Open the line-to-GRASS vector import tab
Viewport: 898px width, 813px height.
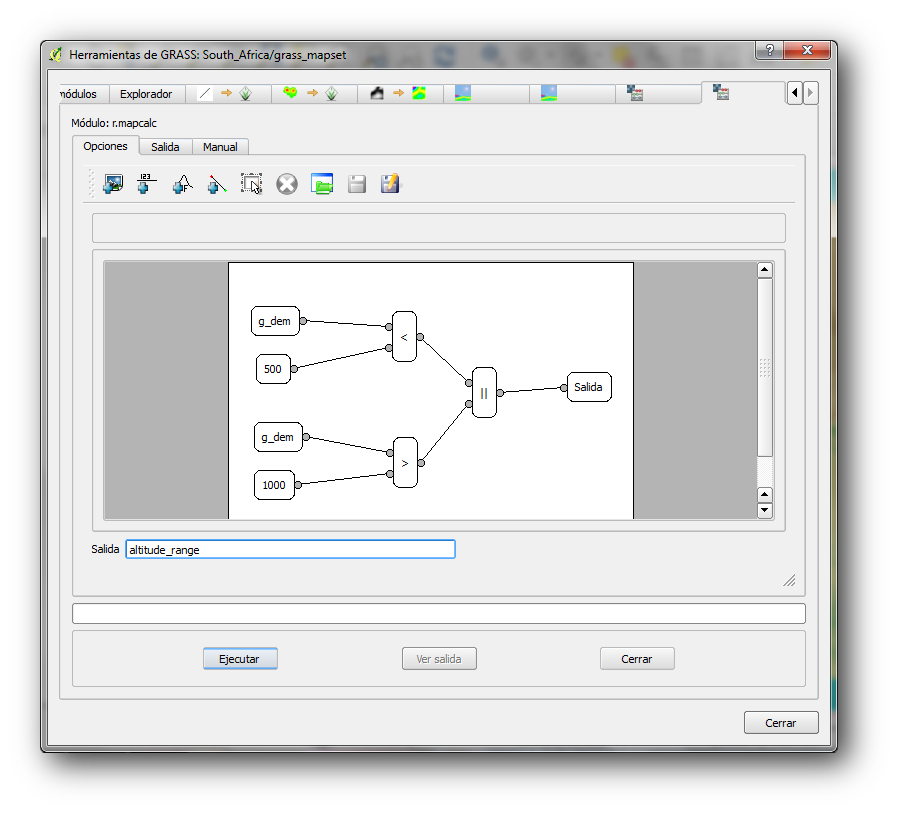coord(227,93)
